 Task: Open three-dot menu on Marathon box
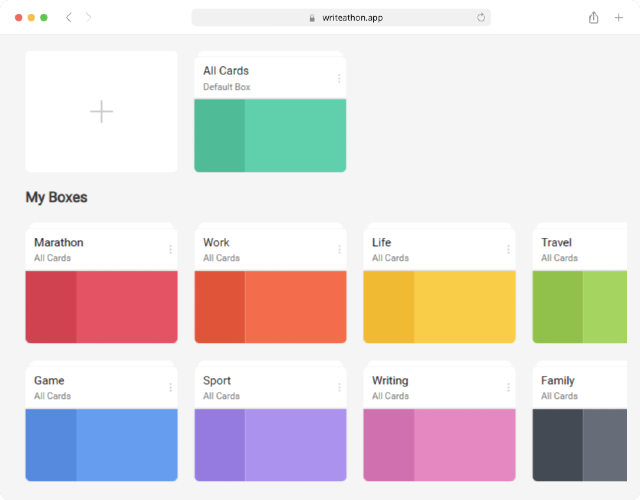click(x=170, y=249)
